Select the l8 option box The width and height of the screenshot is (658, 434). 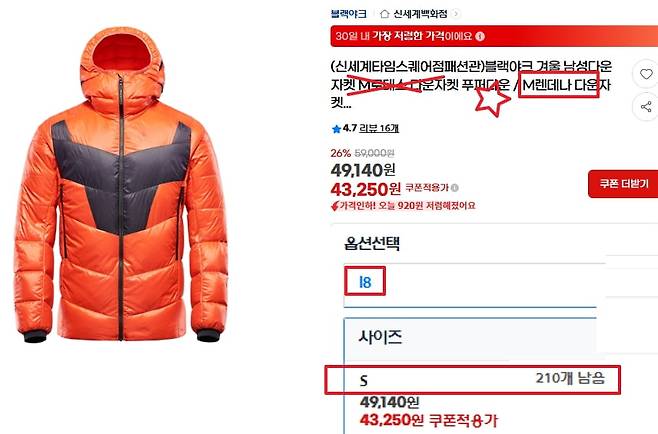pyautogui.click(x=365, y=281)
